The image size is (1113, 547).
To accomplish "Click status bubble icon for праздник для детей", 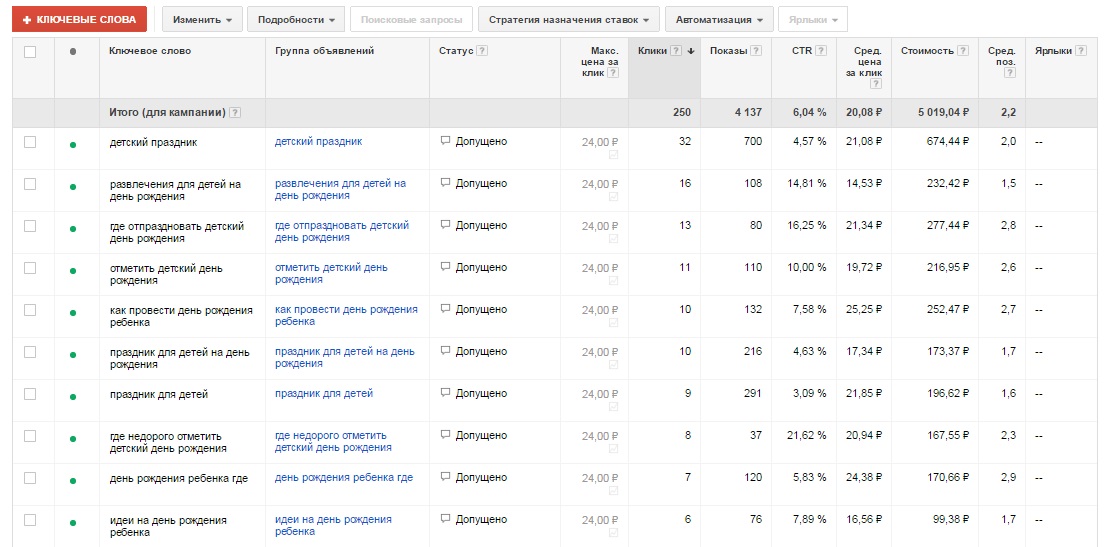I will [445, 393].
